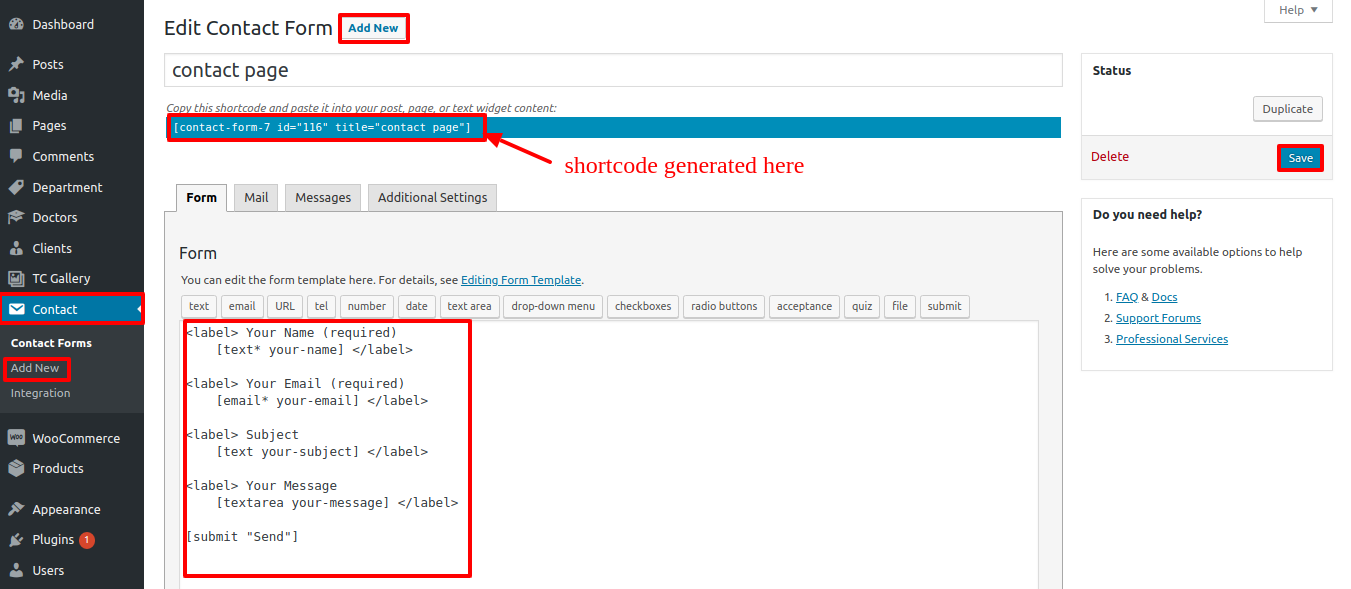Collapse the Contact submenu arrow

(138, 309)
